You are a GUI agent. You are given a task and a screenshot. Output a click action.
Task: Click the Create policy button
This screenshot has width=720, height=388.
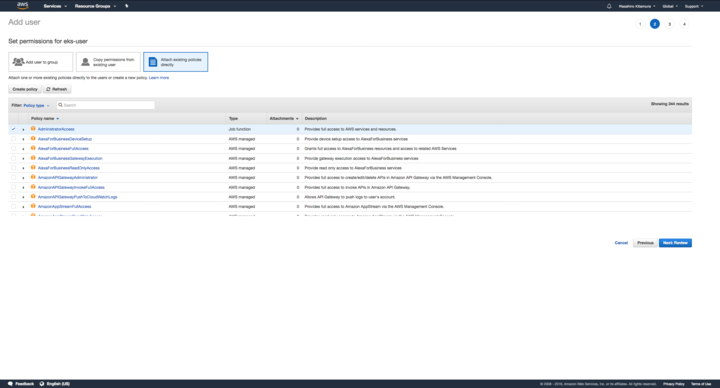pos(25,89)
